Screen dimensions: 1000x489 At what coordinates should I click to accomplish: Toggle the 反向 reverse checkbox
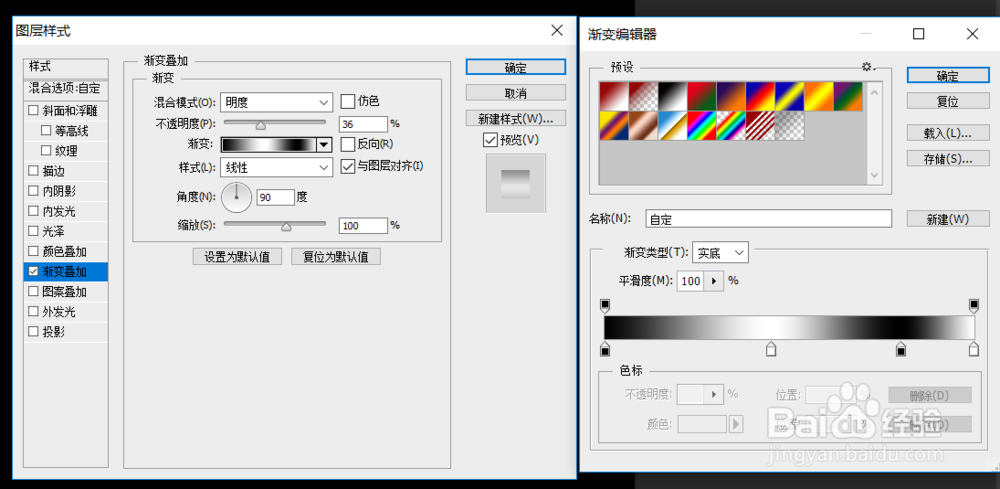tap(348, 144)
